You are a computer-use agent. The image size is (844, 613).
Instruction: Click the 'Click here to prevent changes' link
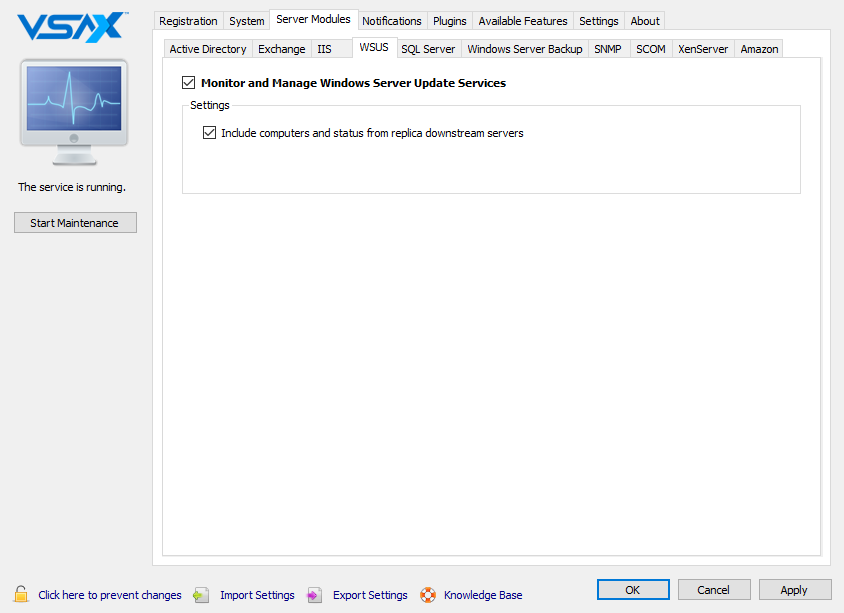pyautogui.click(x=110, y=595)
